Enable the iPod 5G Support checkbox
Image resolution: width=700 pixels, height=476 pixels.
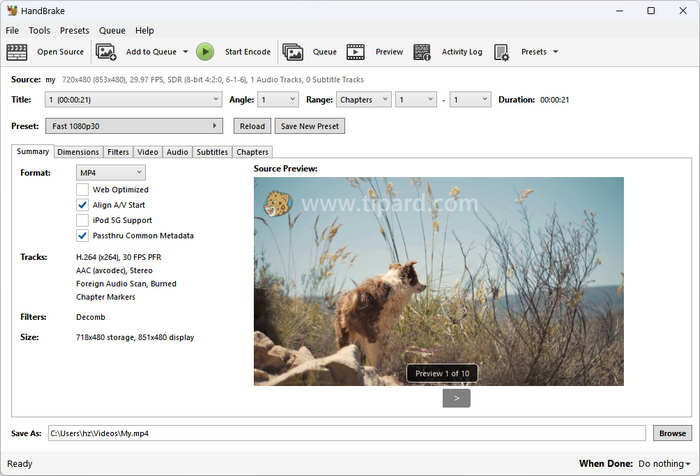(82, 220)
